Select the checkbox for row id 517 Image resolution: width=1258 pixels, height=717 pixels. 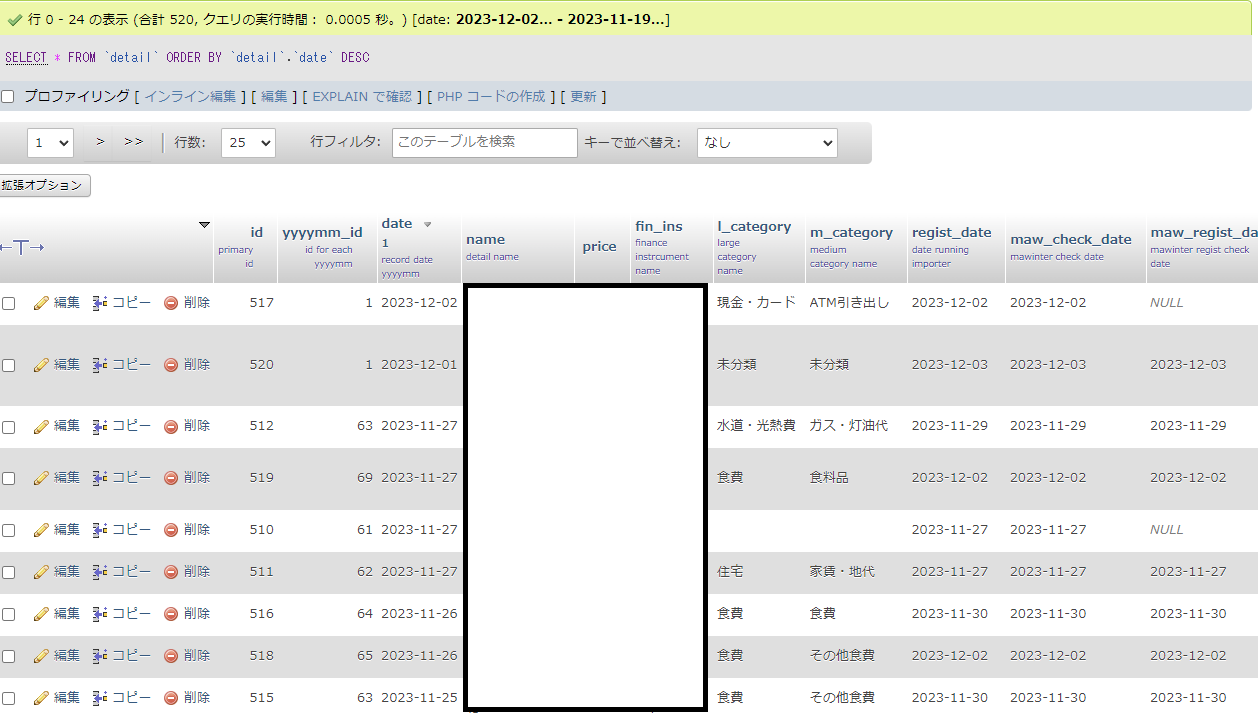[x=9, y=302]
